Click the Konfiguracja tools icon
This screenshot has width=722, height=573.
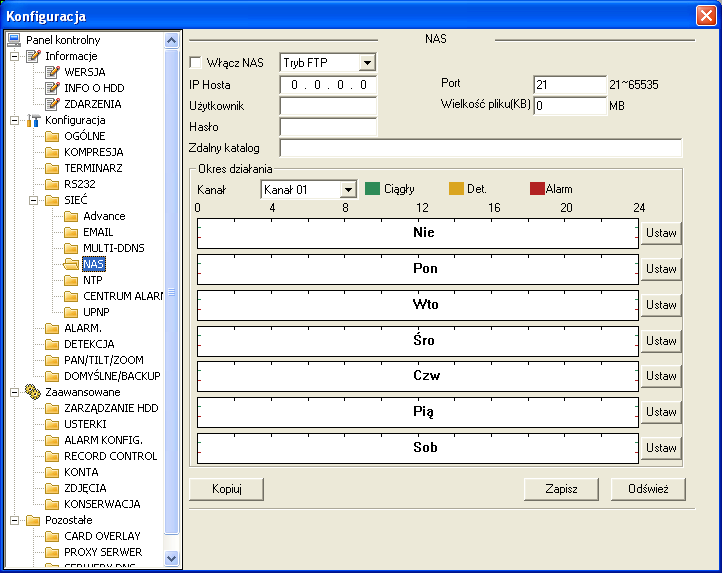tap(33, 120)
